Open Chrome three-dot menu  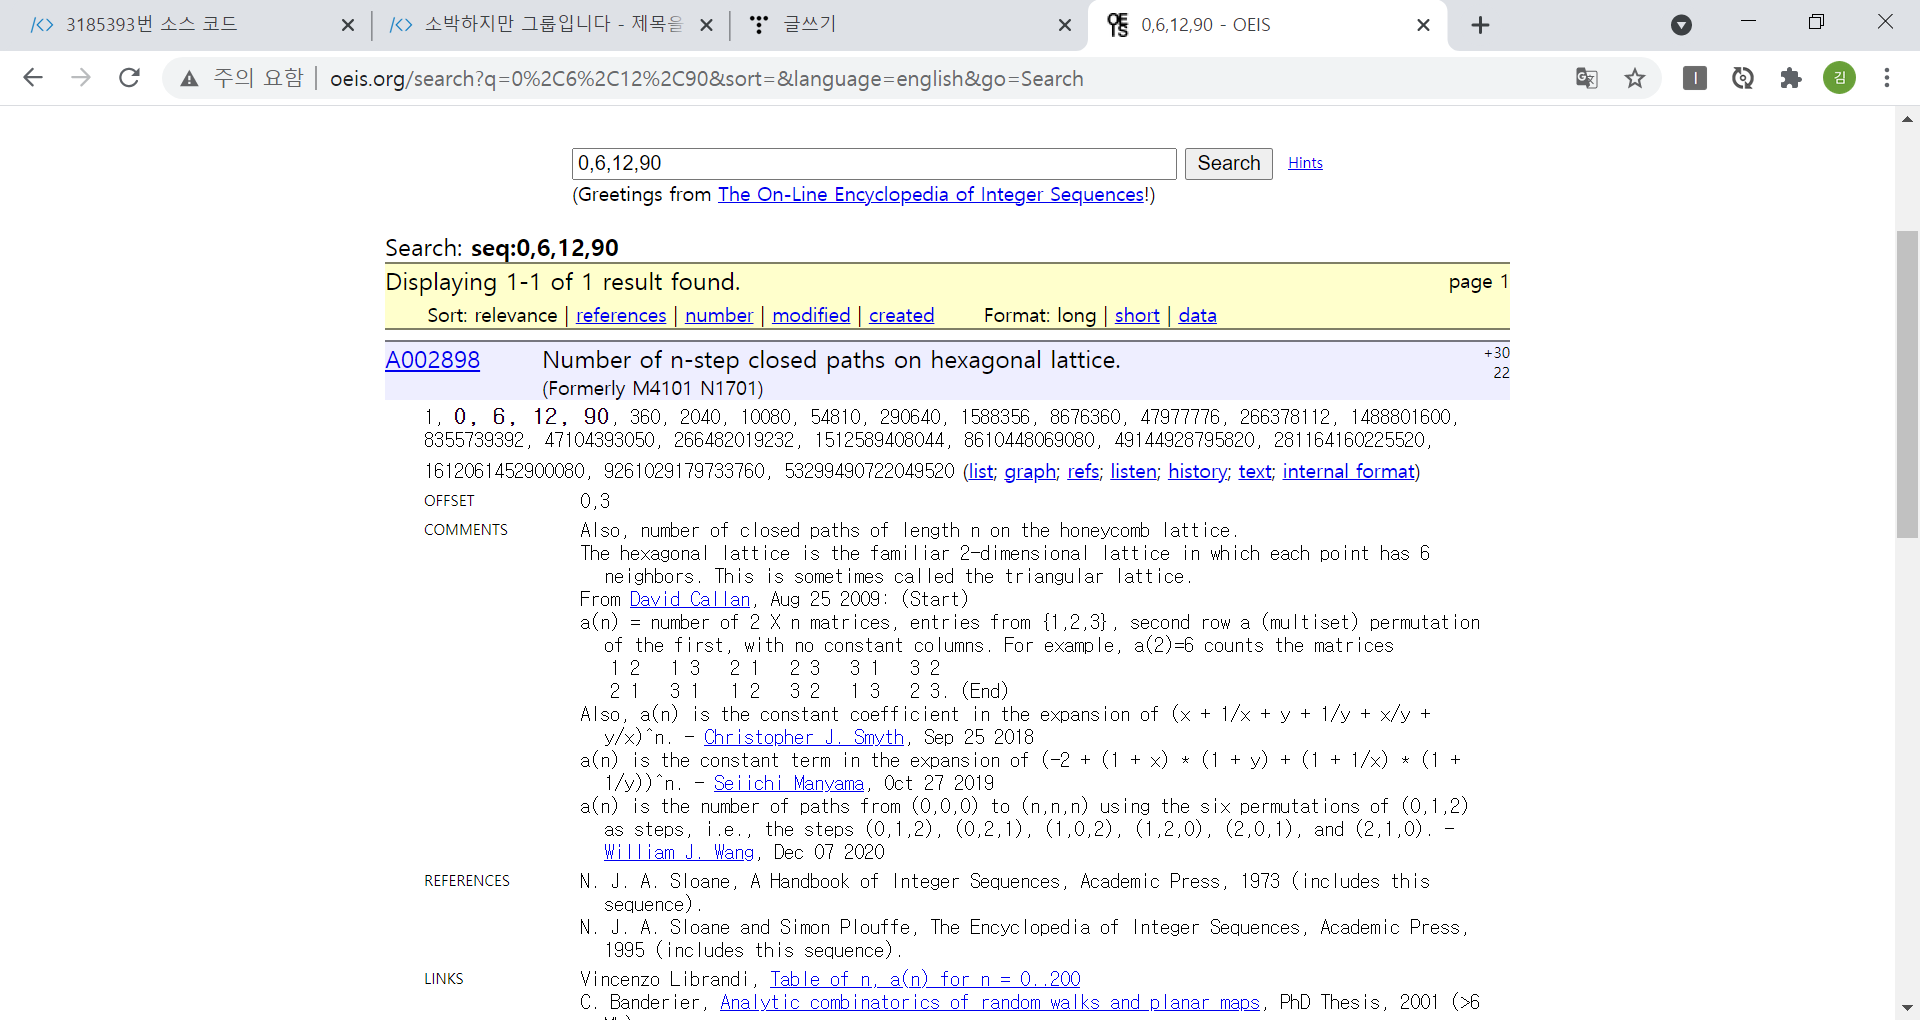pos(1887,78)
